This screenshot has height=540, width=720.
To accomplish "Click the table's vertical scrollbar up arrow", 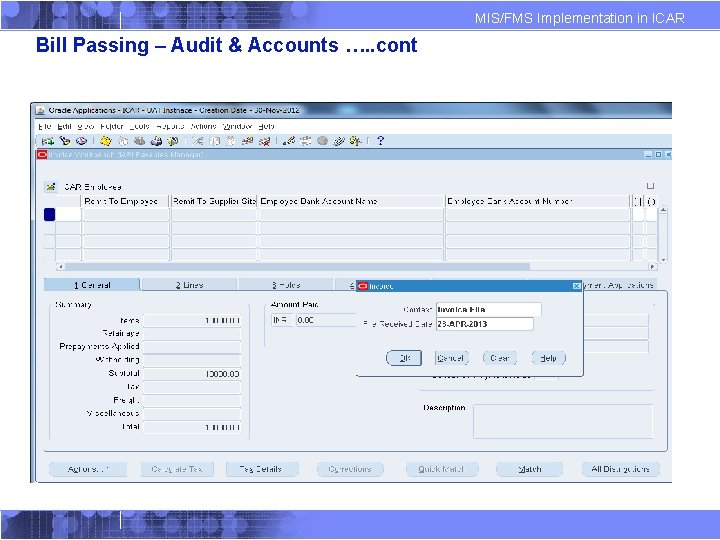I will click(x=663, y=210).
